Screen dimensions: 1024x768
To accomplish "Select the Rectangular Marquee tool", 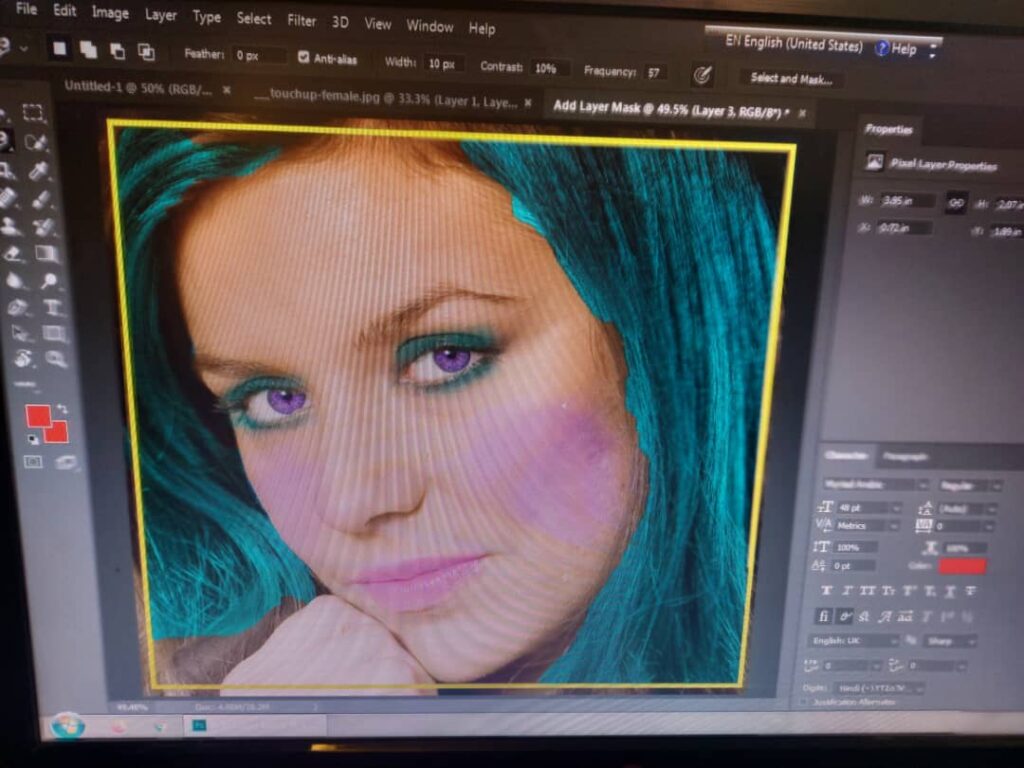I will tap(34, 113).
